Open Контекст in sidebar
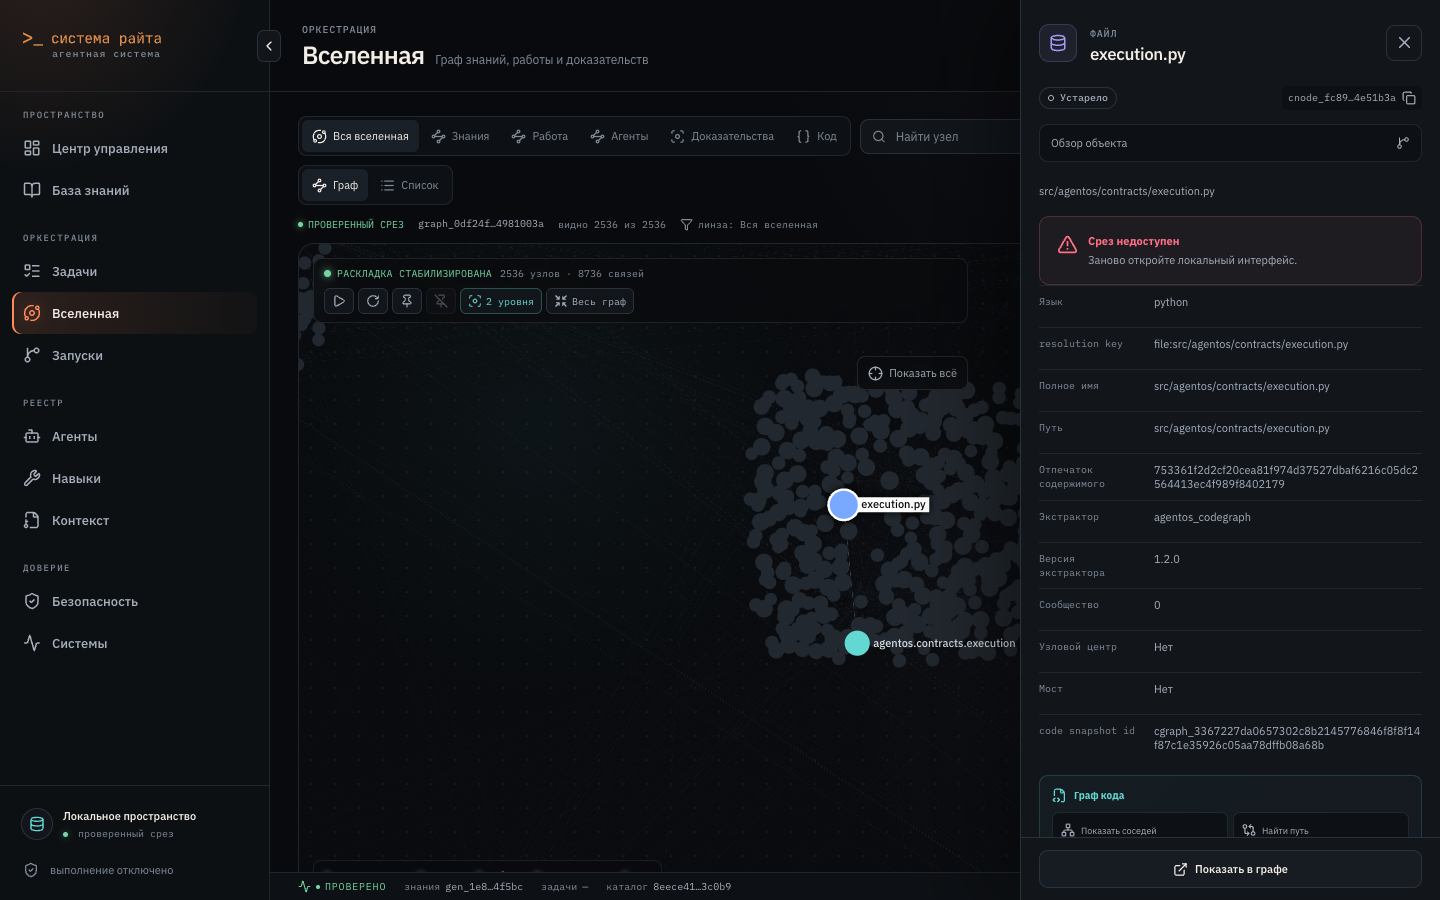Screen dimensions: 1440x900 tap(135, 520)
